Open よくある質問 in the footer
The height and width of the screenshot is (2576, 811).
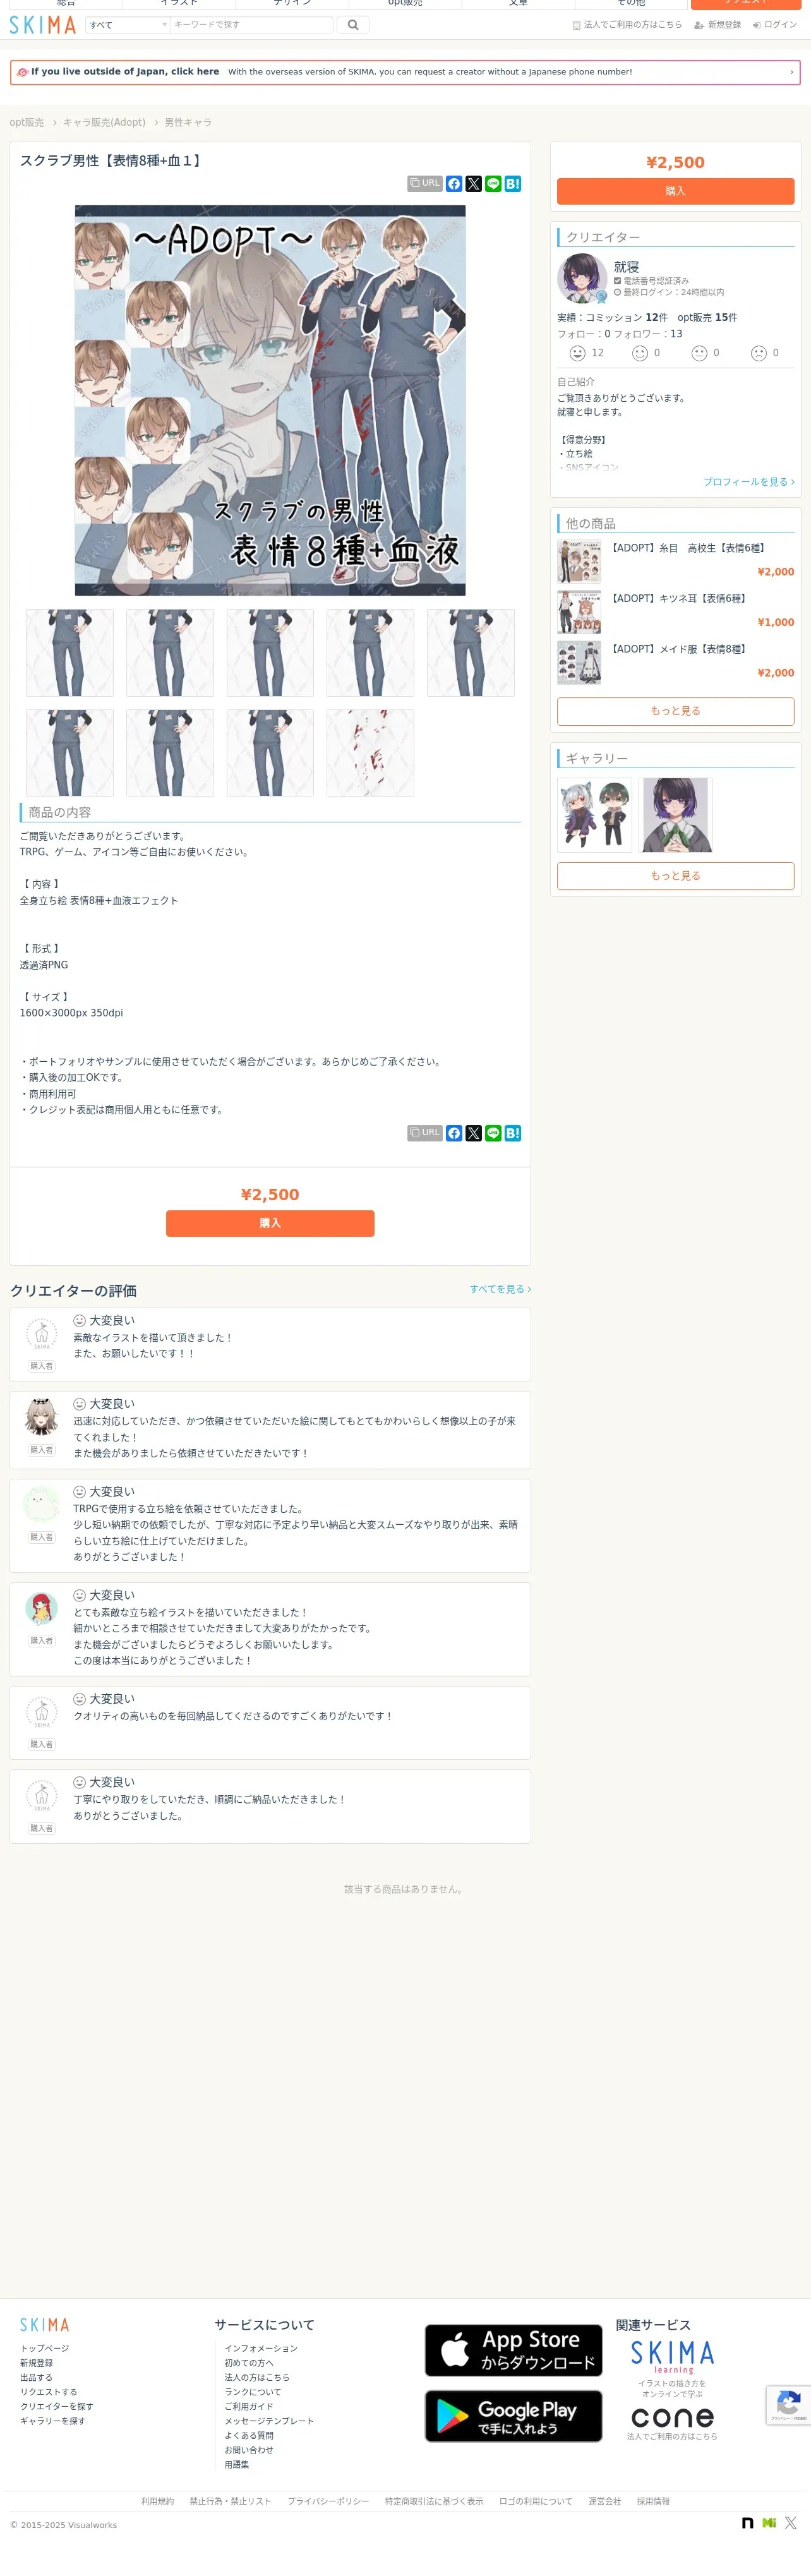(x=249, y=2436)
